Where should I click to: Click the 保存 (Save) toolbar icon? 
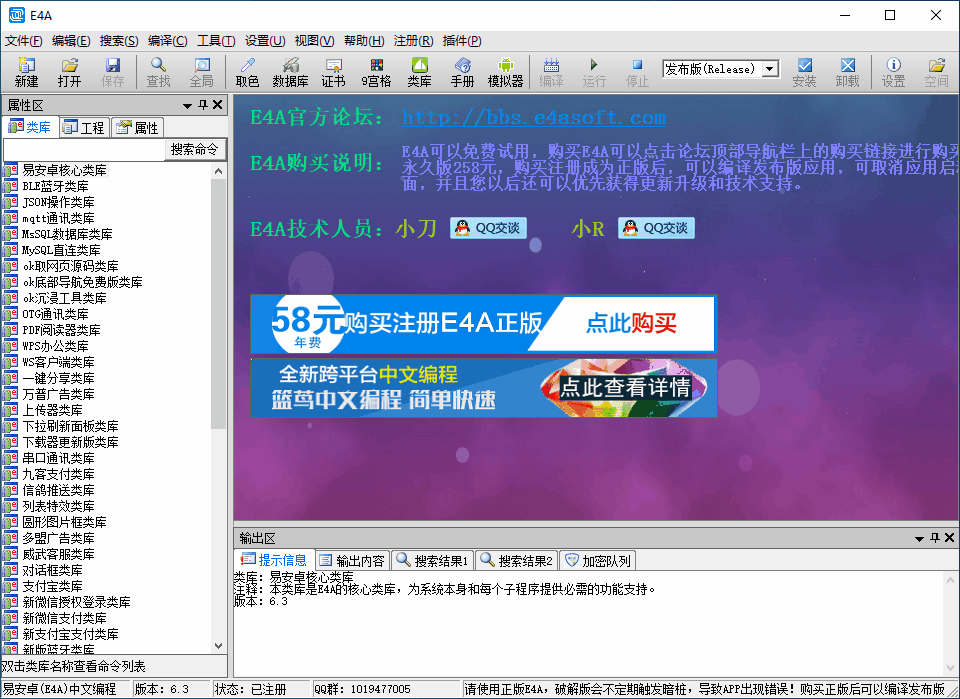(x=113, y=72)
